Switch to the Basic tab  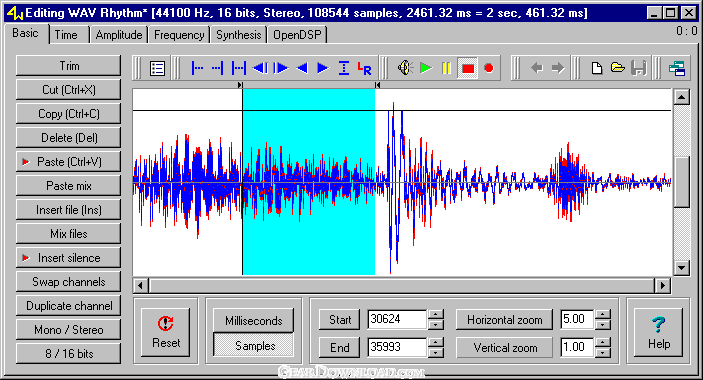pos(26,33)
